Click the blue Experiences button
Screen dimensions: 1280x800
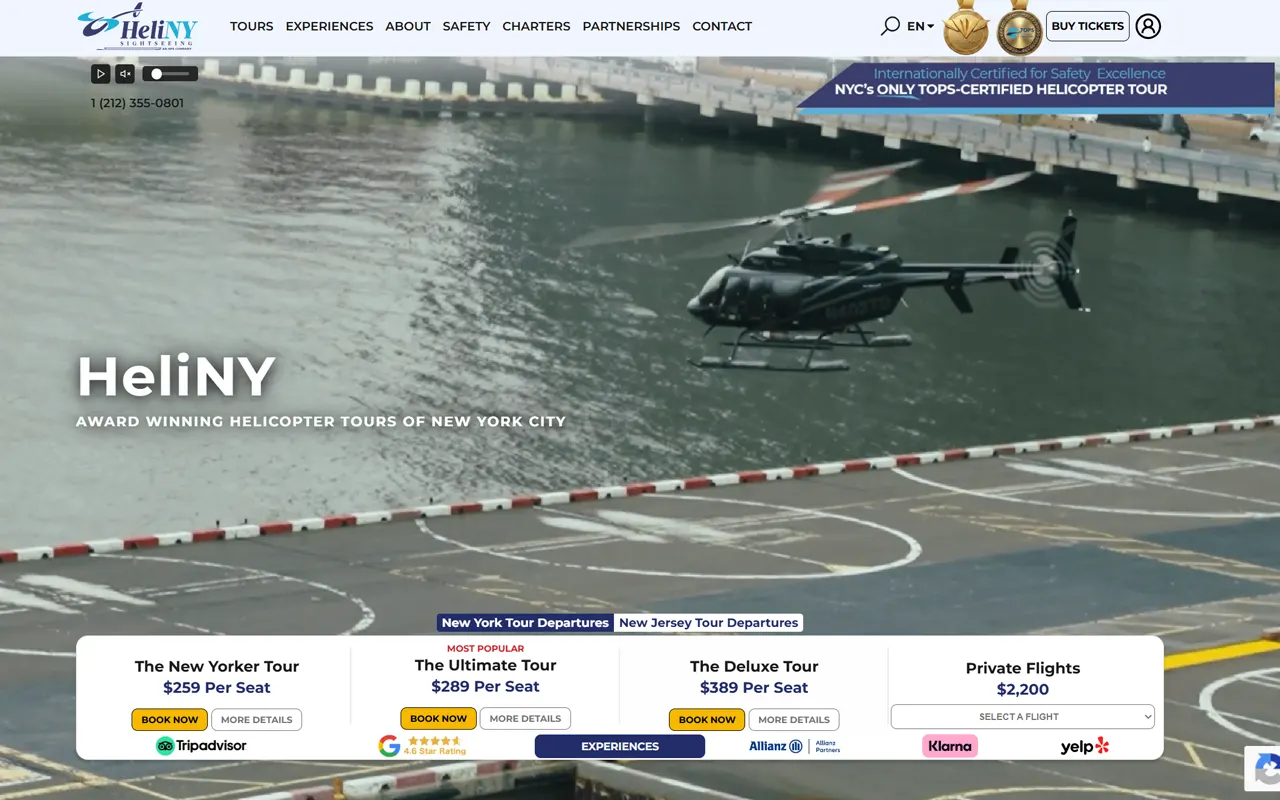click(620, 746)
